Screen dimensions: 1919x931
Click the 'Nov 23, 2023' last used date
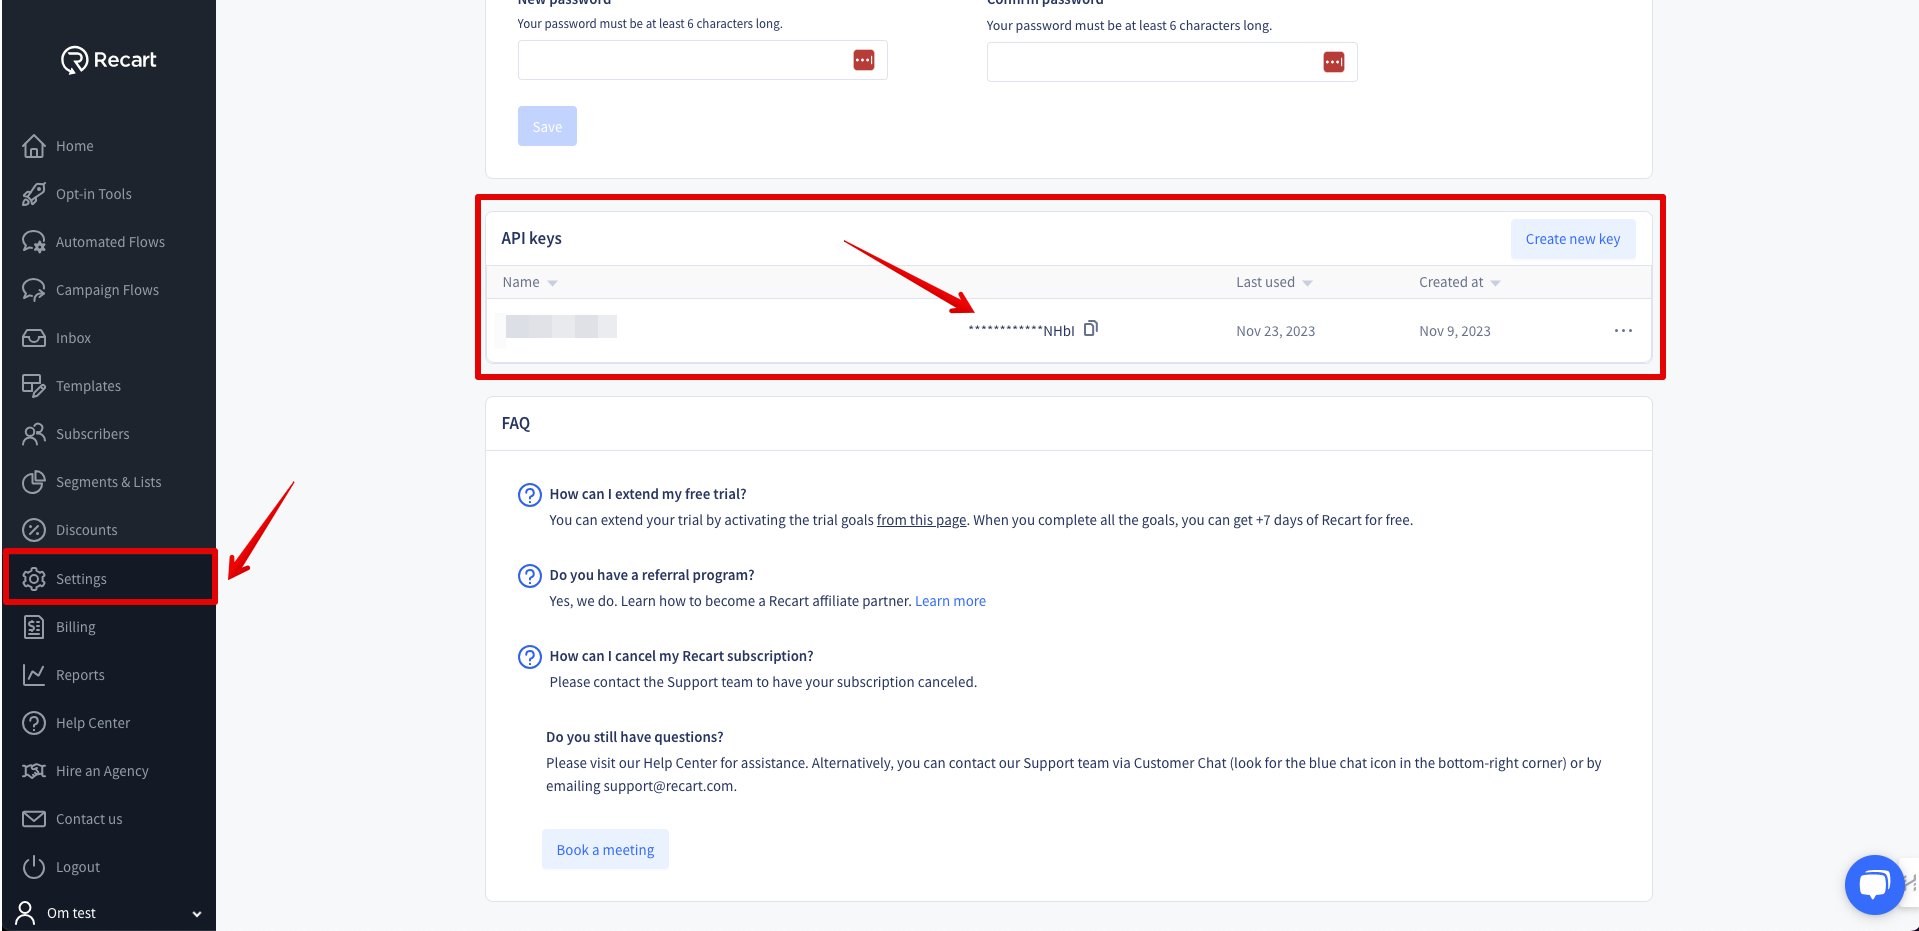(x=1275, y=331)
